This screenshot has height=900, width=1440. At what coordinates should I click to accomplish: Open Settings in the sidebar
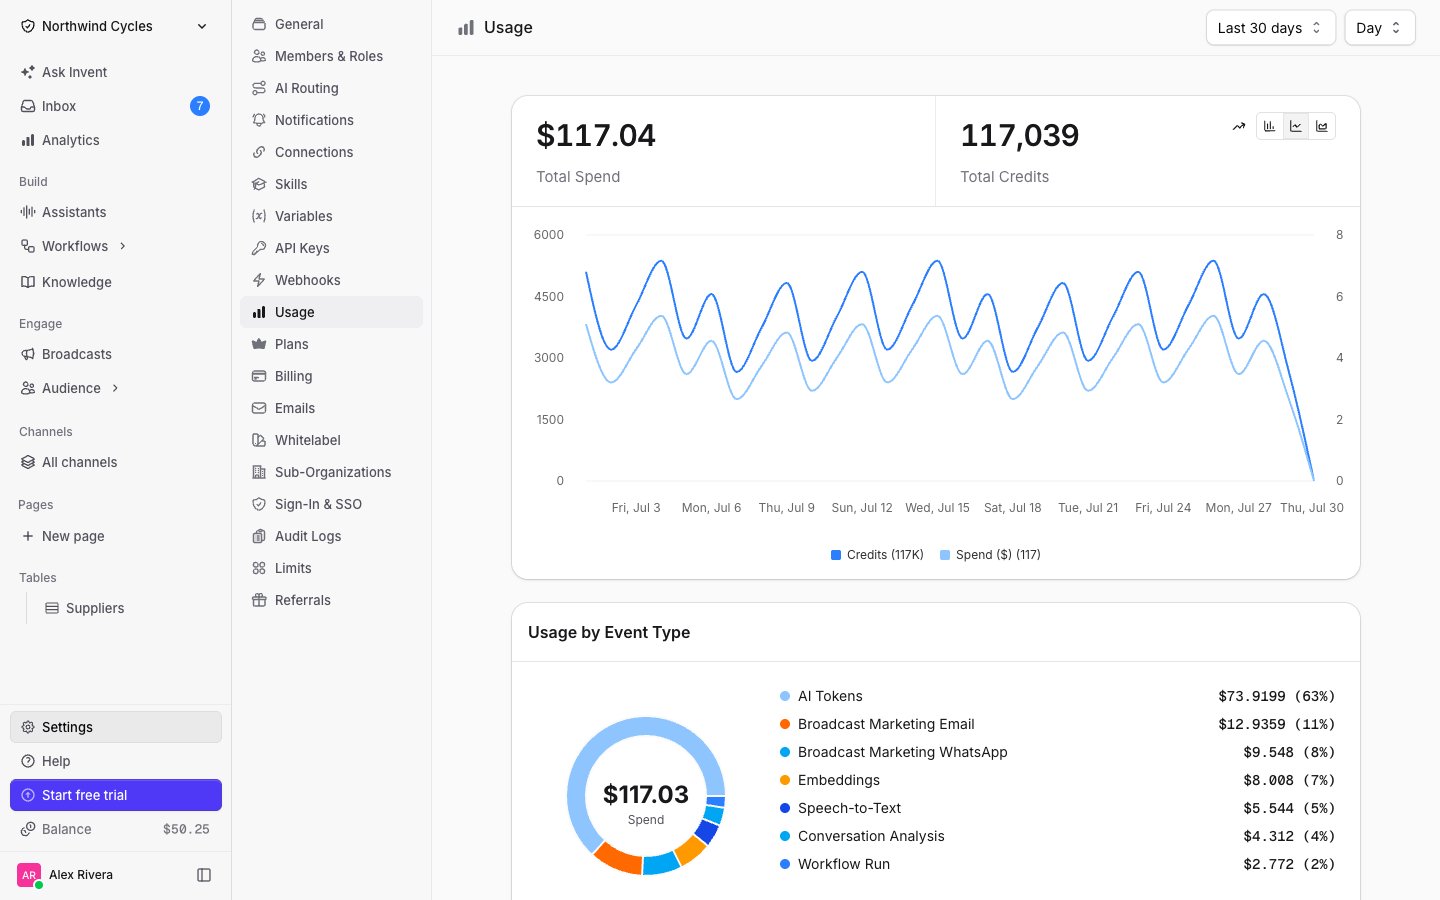(116, 727)
